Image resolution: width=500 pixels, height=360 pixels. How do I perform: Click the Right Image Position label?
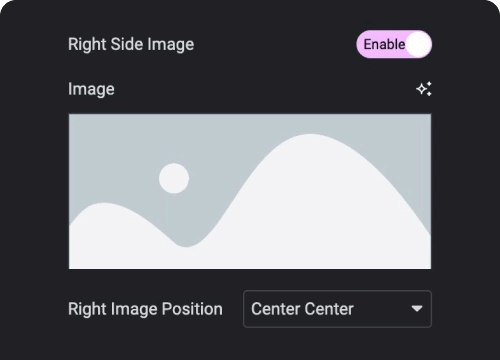[x=145, y=309]
